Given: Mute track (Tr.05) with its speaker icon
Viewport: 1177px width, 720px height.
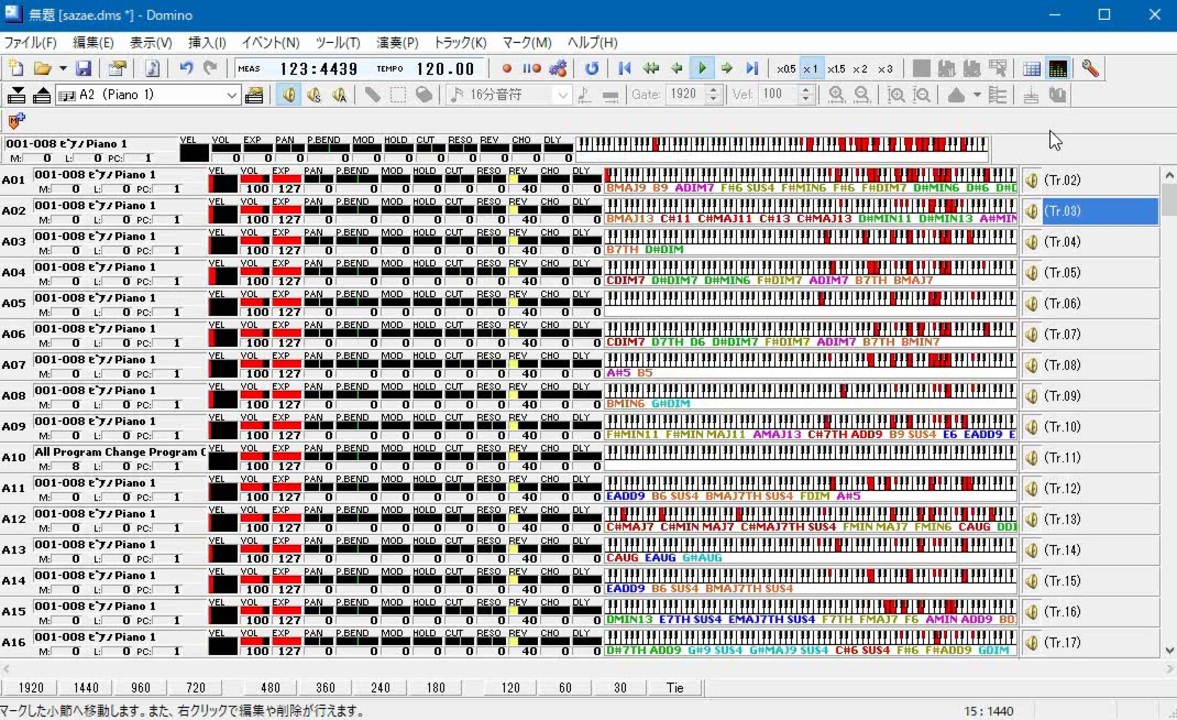Looking at the screenshot, I should click(x=1031, y=273).
